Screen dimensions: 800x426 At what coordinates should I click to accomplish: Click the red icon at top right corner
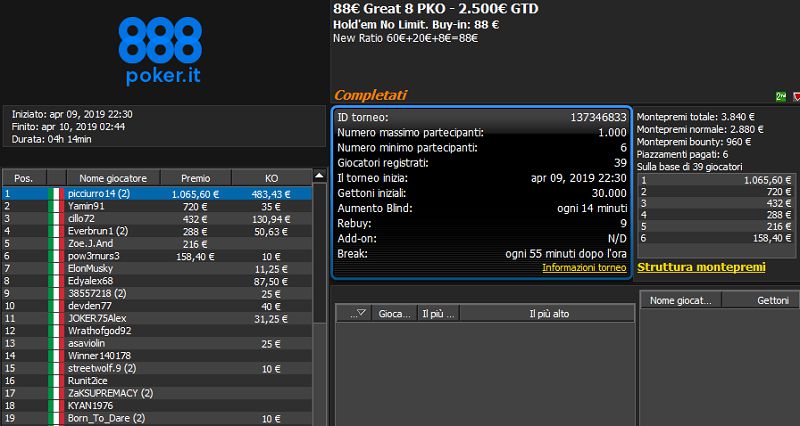coord(795,96)
